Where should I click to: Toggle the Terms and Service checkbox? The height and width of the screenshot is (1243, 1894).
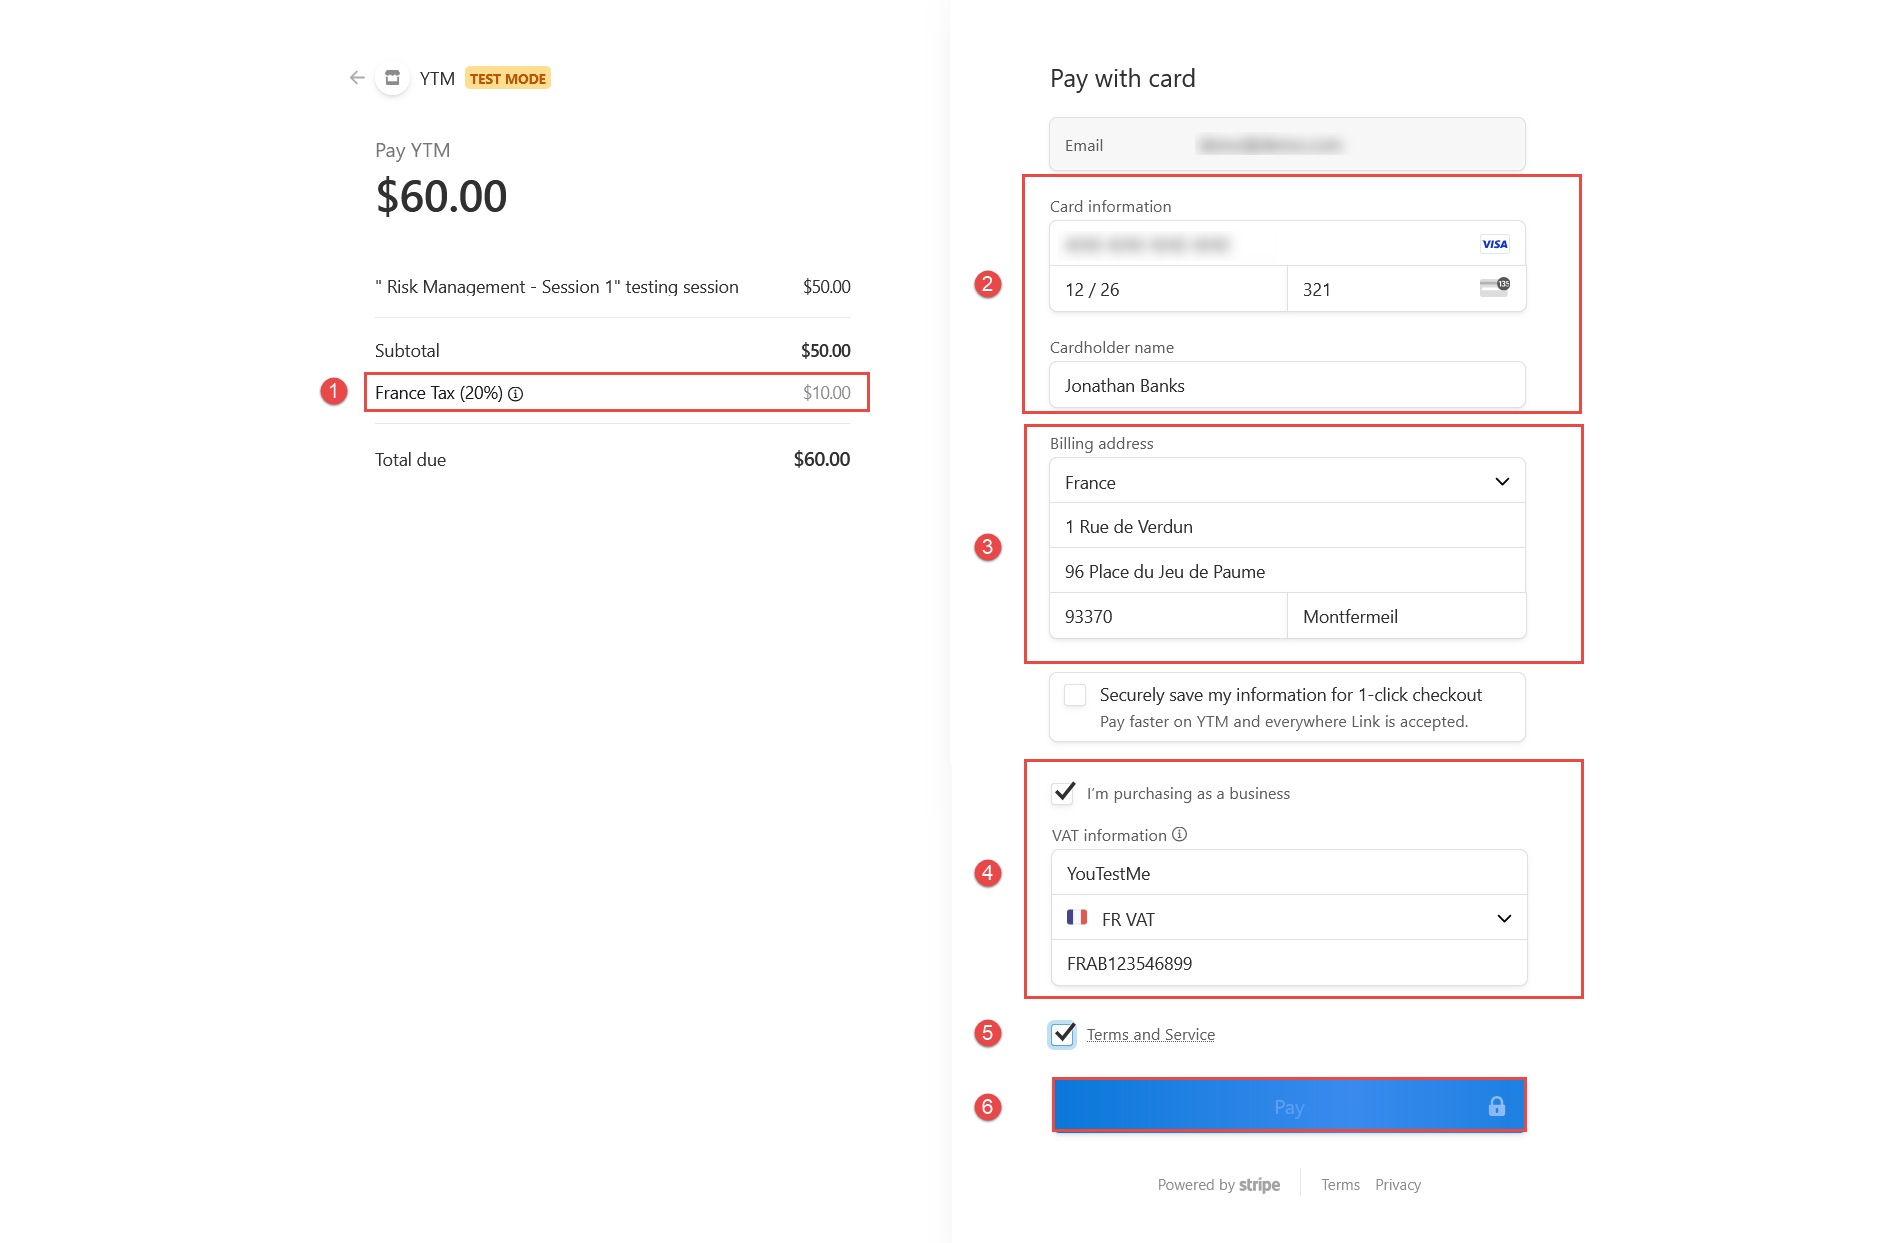tap(1063, 1034)
